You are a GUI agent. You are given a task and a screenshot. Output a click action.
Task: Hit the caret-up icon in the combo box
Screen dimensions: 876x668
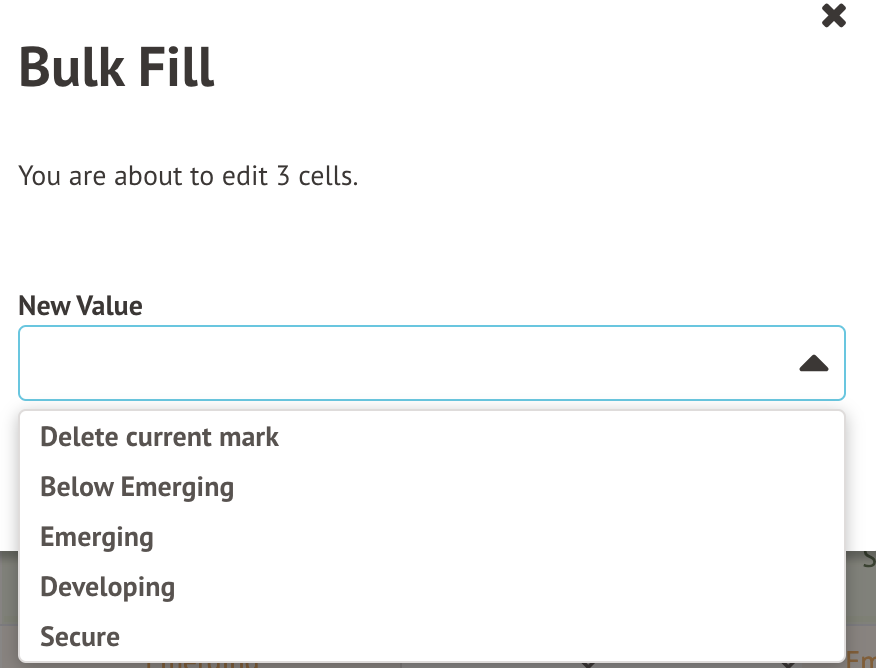(813, 364)
